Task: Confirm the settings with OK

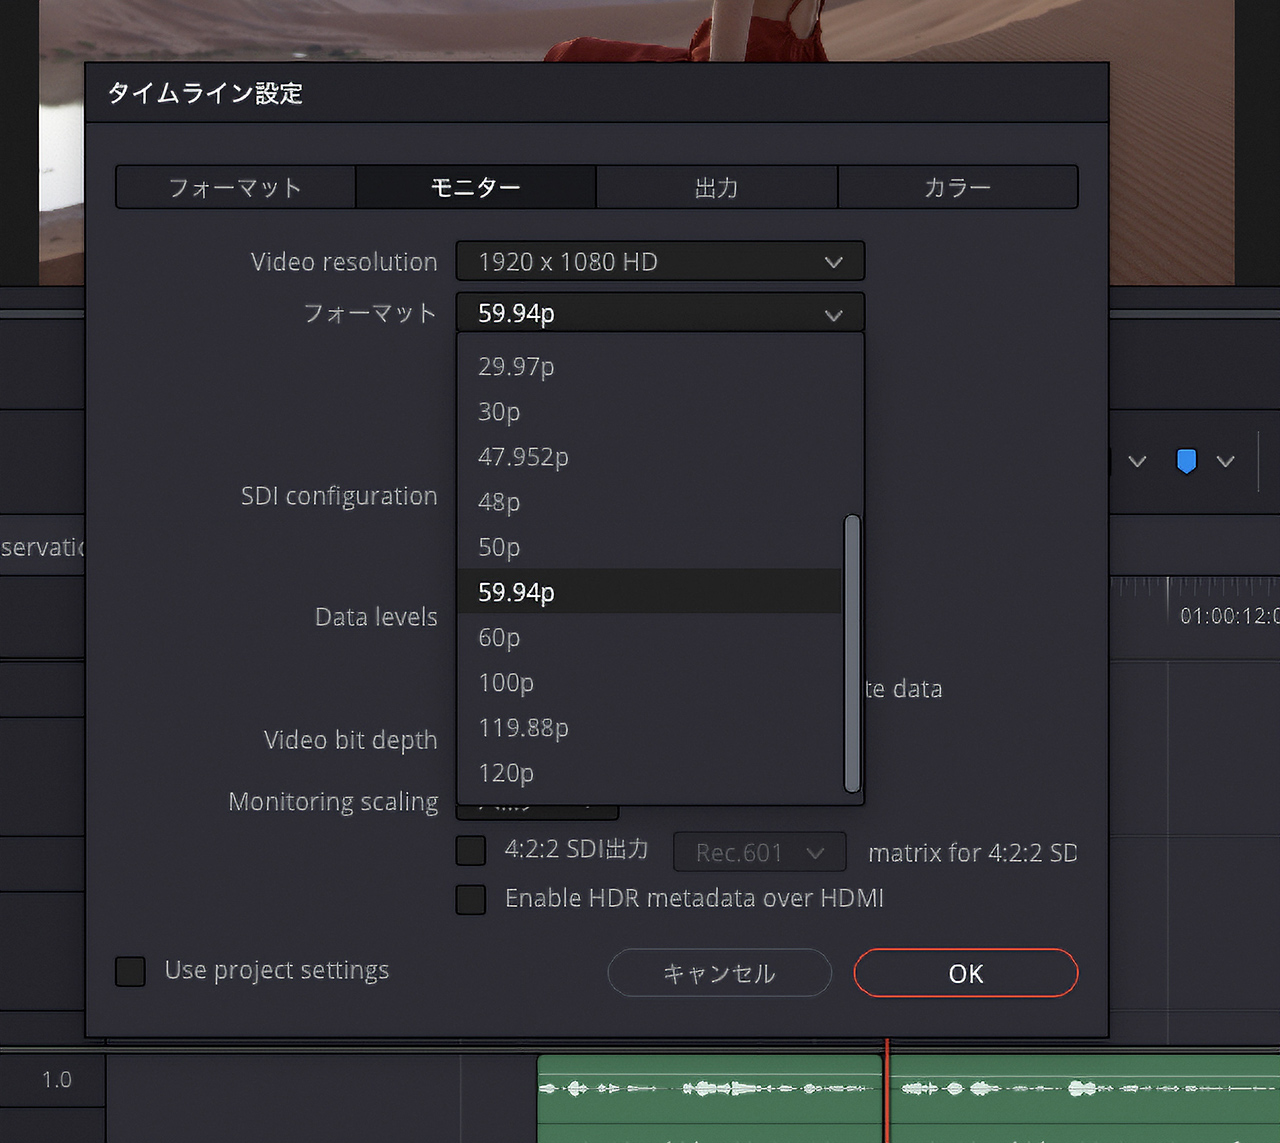Action: (965, 973)
